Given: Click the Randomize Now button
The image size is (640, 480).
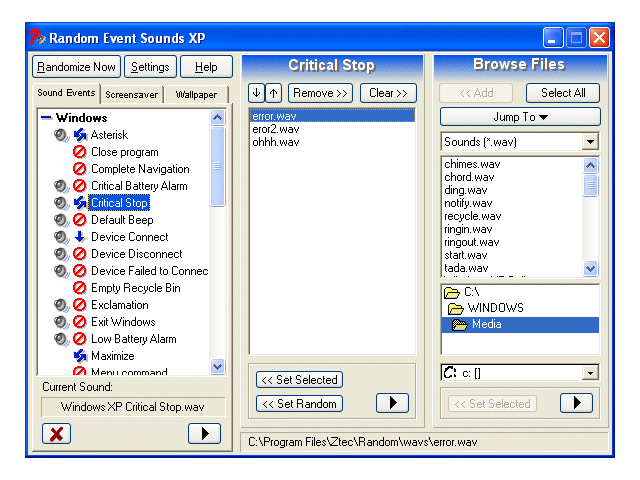Looking at the screenshot, I should pos(76,67).
